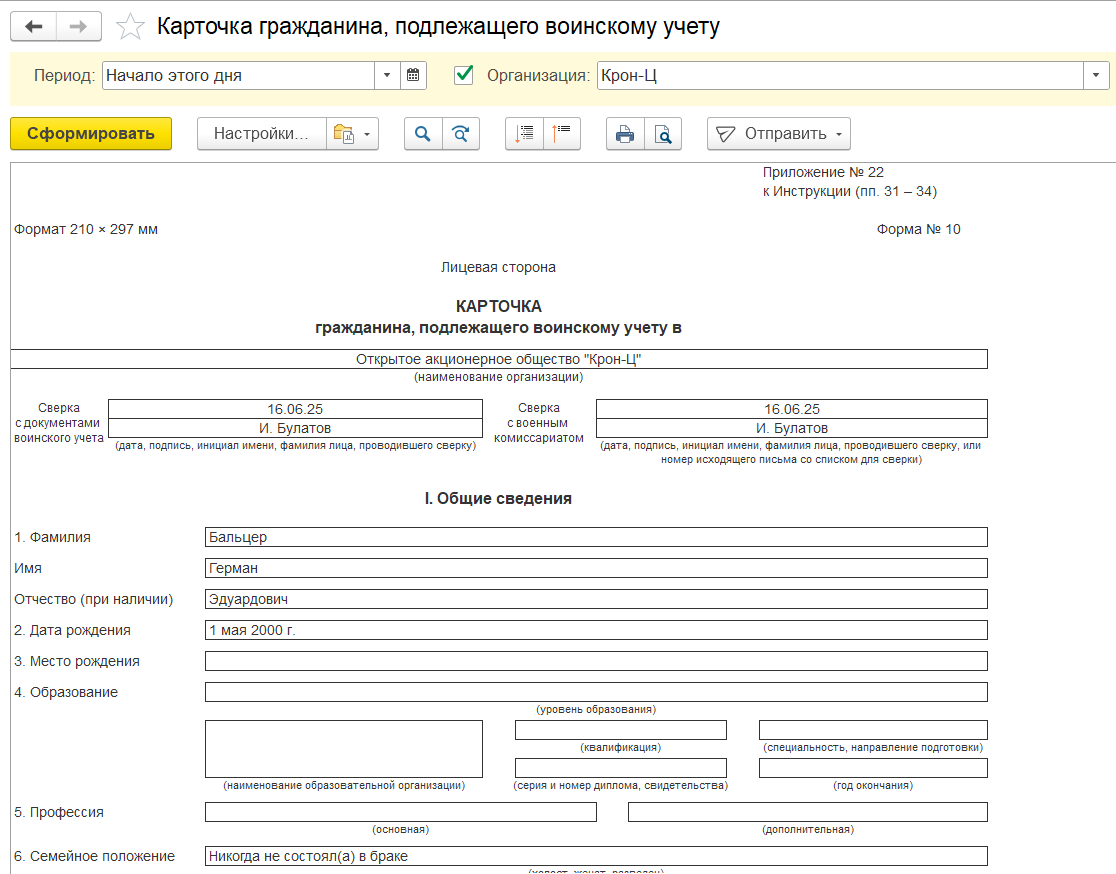This screenshot has height=874, width=1116.
Task: Click the 'Форма № 10' label
Action: point(918,229)
